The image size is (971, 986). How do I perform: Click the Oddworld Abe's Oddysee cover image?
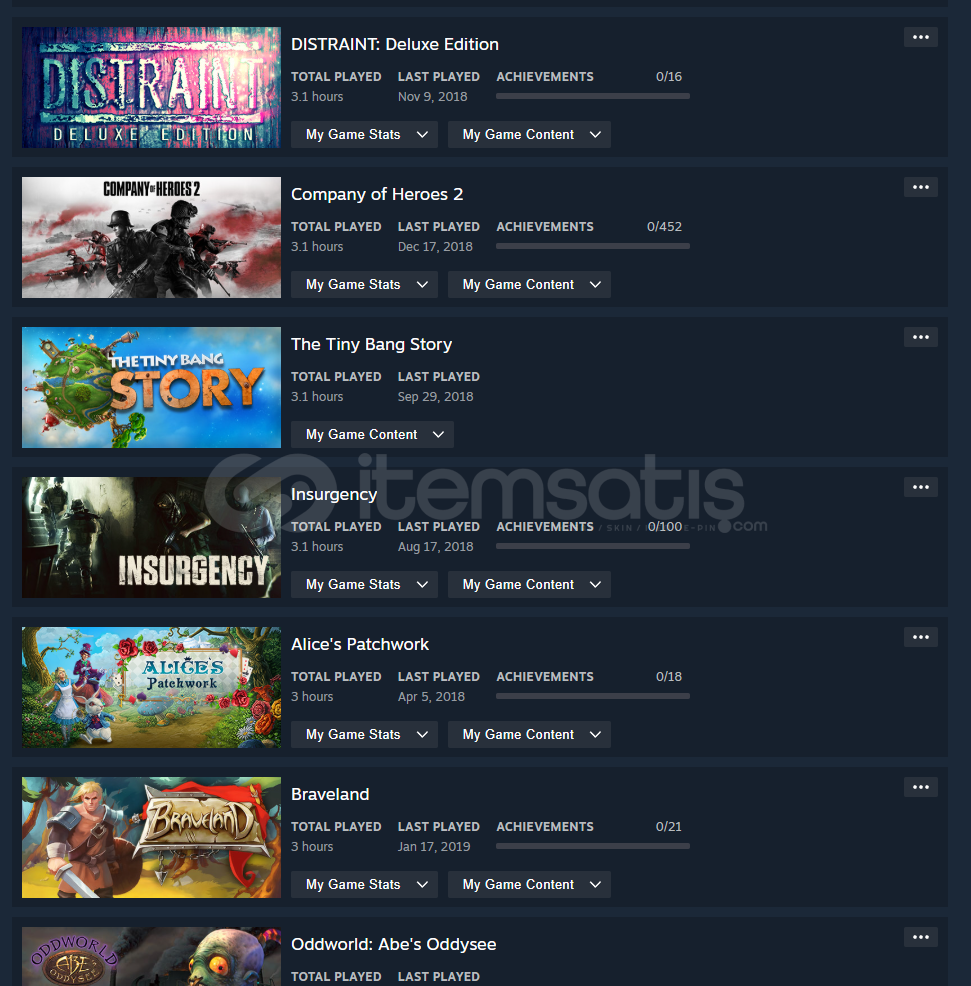tap(152, 956)
